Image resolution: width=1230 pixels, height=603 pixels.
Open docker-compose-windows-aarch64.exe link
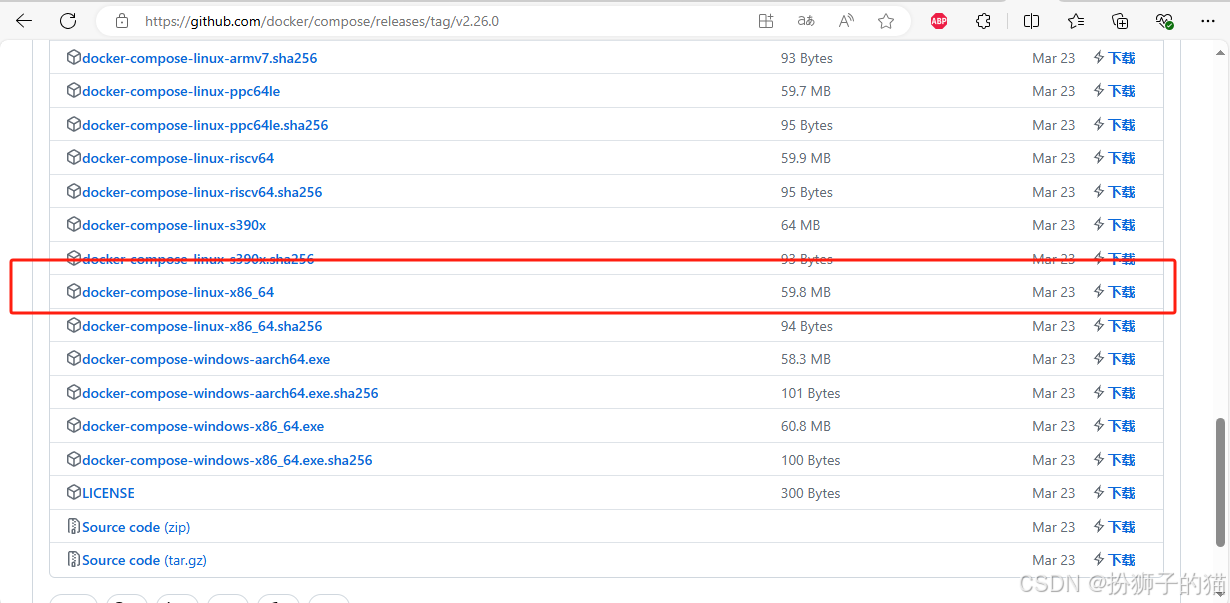pyautogui.click(x=206, y=359)
